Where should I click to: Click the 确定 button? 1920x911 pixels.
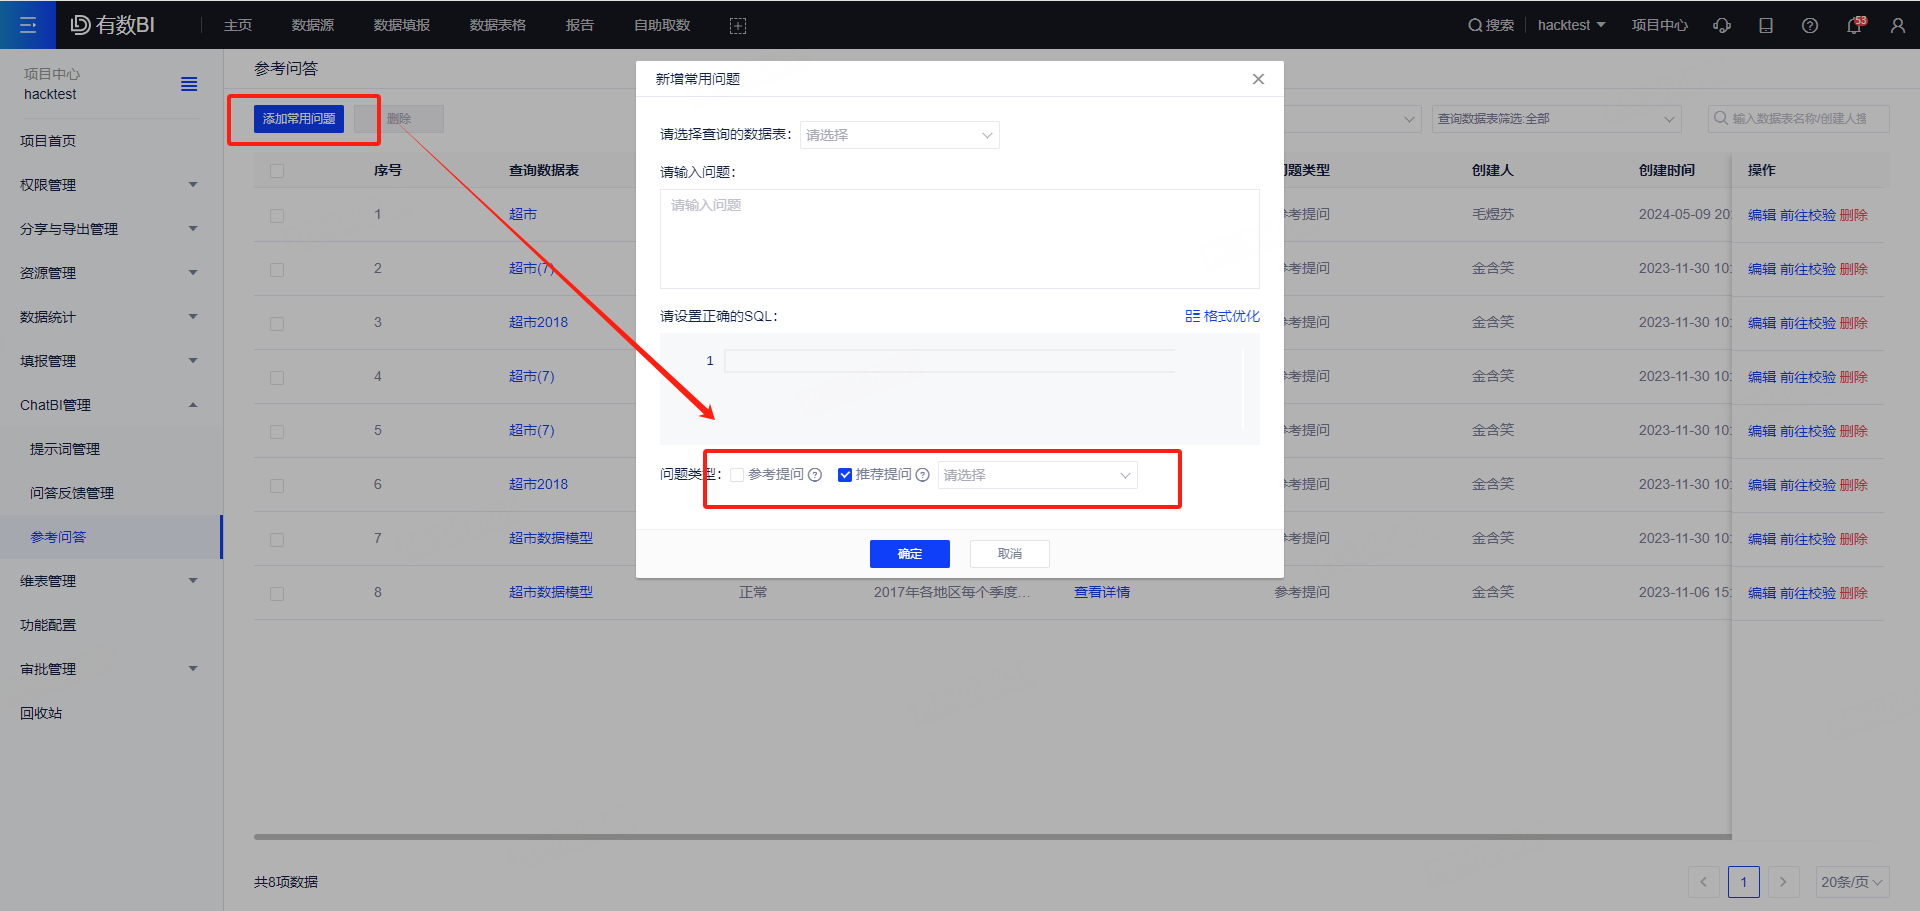pos(909,554)
